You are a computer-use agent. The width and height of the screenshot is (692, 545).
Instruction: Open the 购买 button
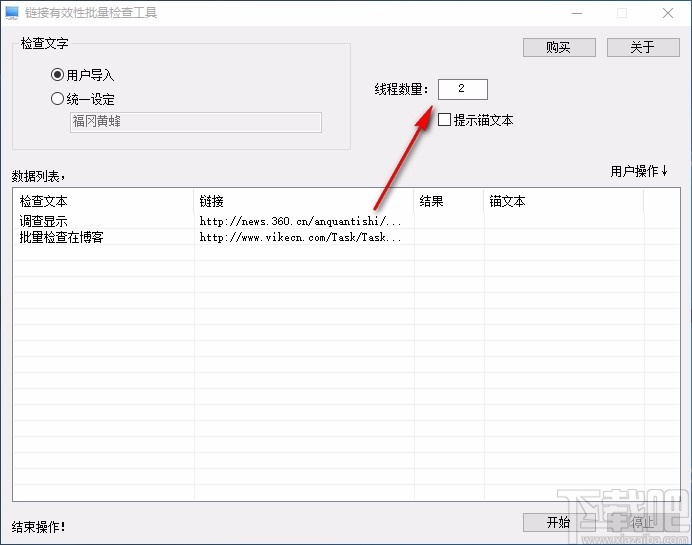coord(559,47)
